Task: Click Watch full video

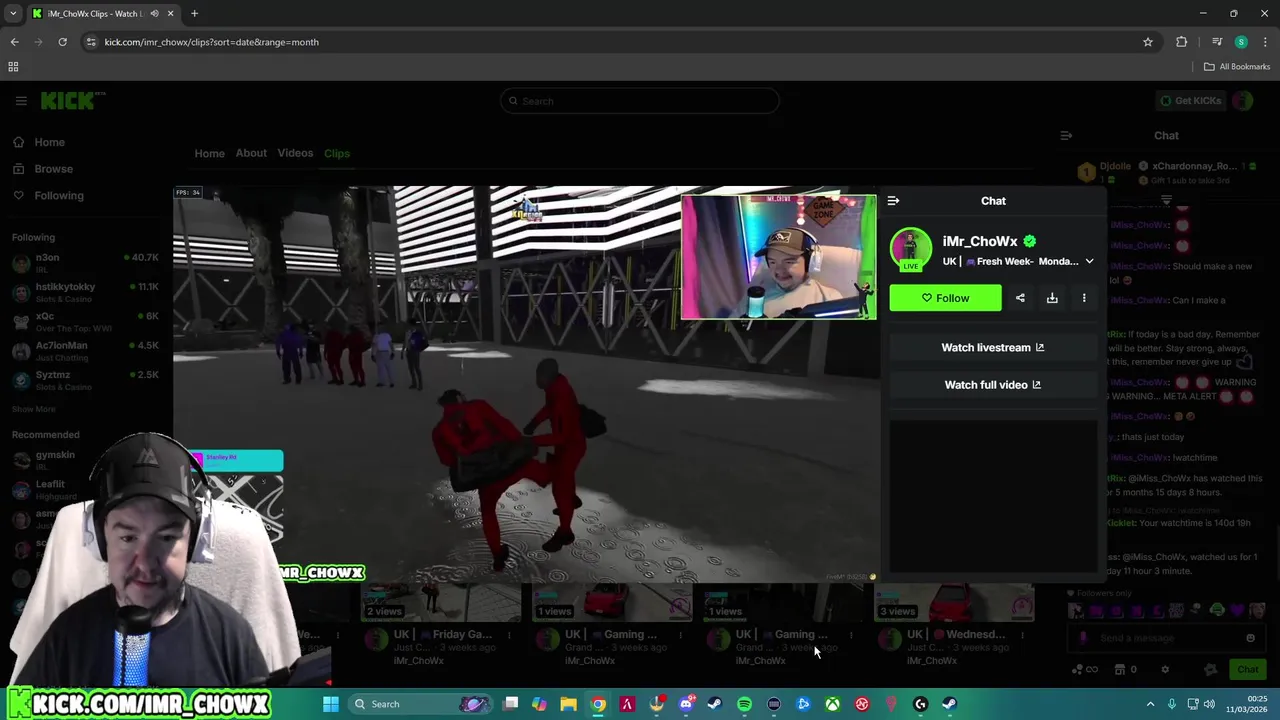Action: point(992,385)
